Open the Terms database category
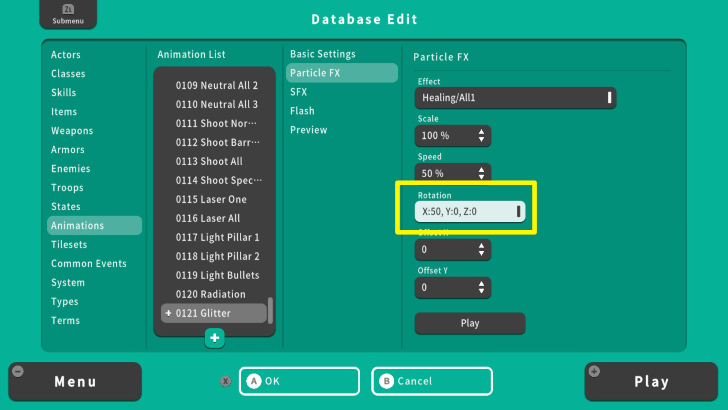The image size is (728, 410). (x=65, y=321)
